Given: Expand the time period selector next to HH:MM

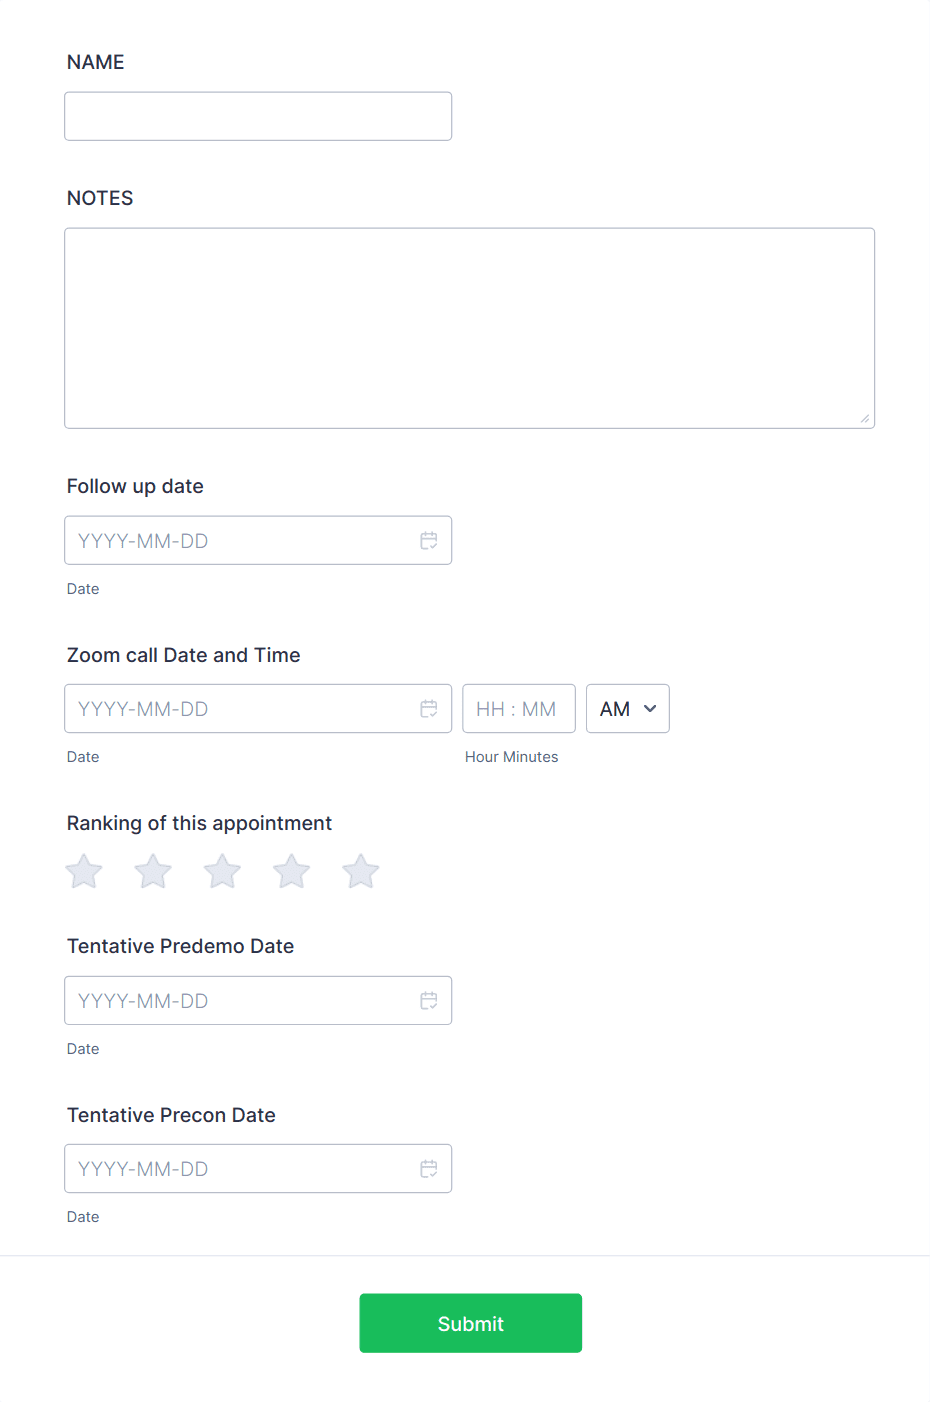Looking at the screenshot, I should coord(627,708).
